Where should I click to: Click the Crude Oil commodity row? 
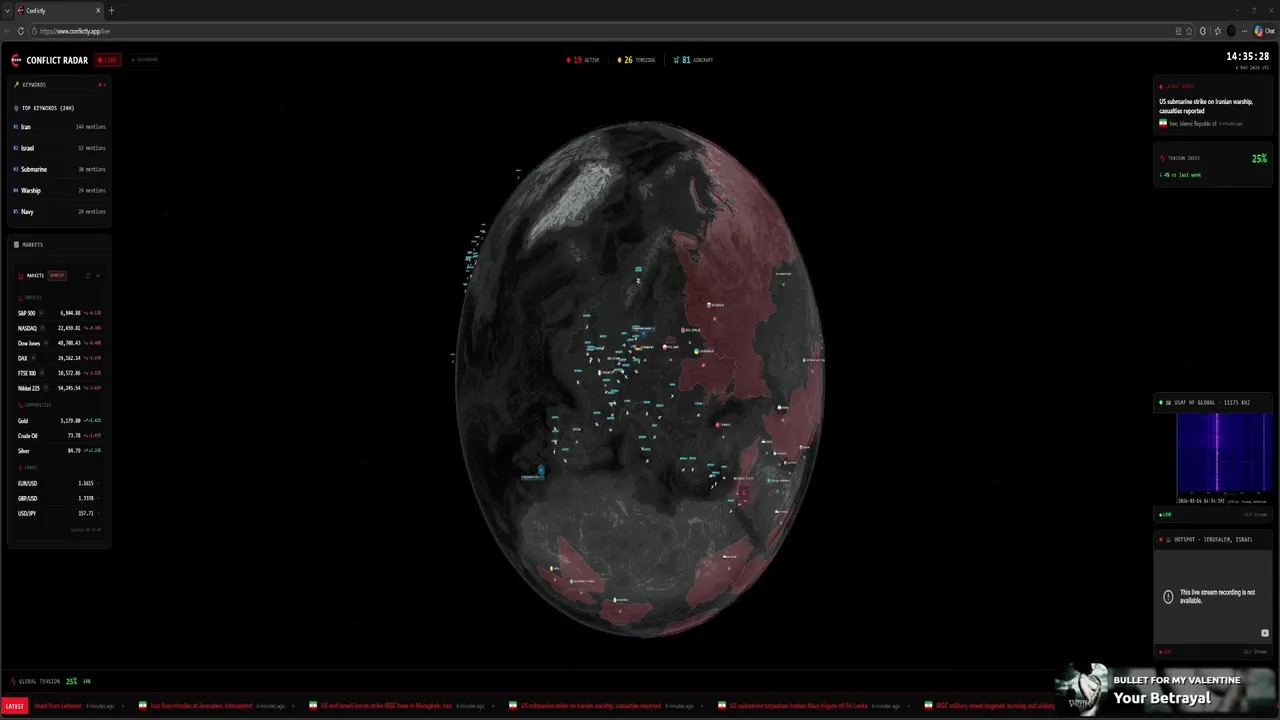coord(59,436)
